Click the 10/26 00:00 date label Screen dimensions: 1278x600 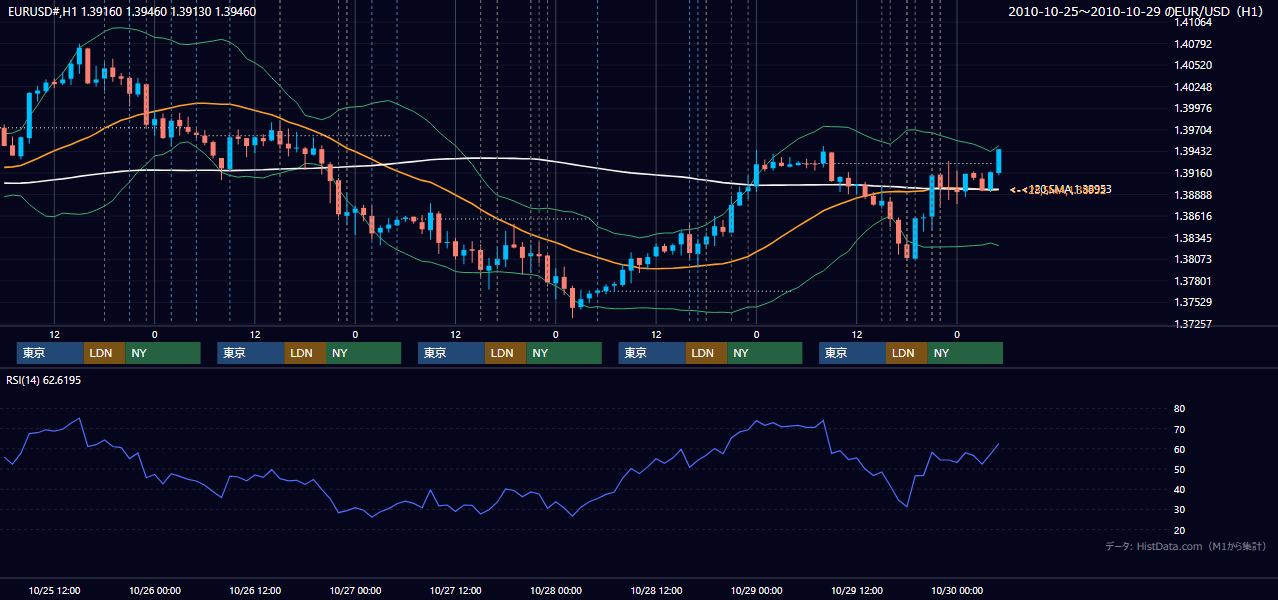154,590
